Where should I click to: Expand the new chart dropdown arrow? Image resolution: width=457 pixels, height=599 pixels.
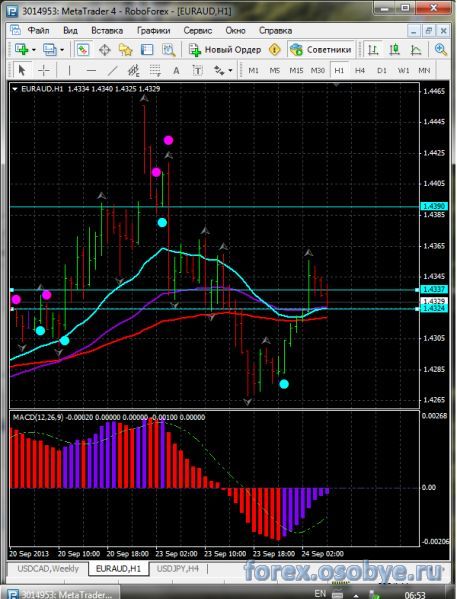coord(34,50)
